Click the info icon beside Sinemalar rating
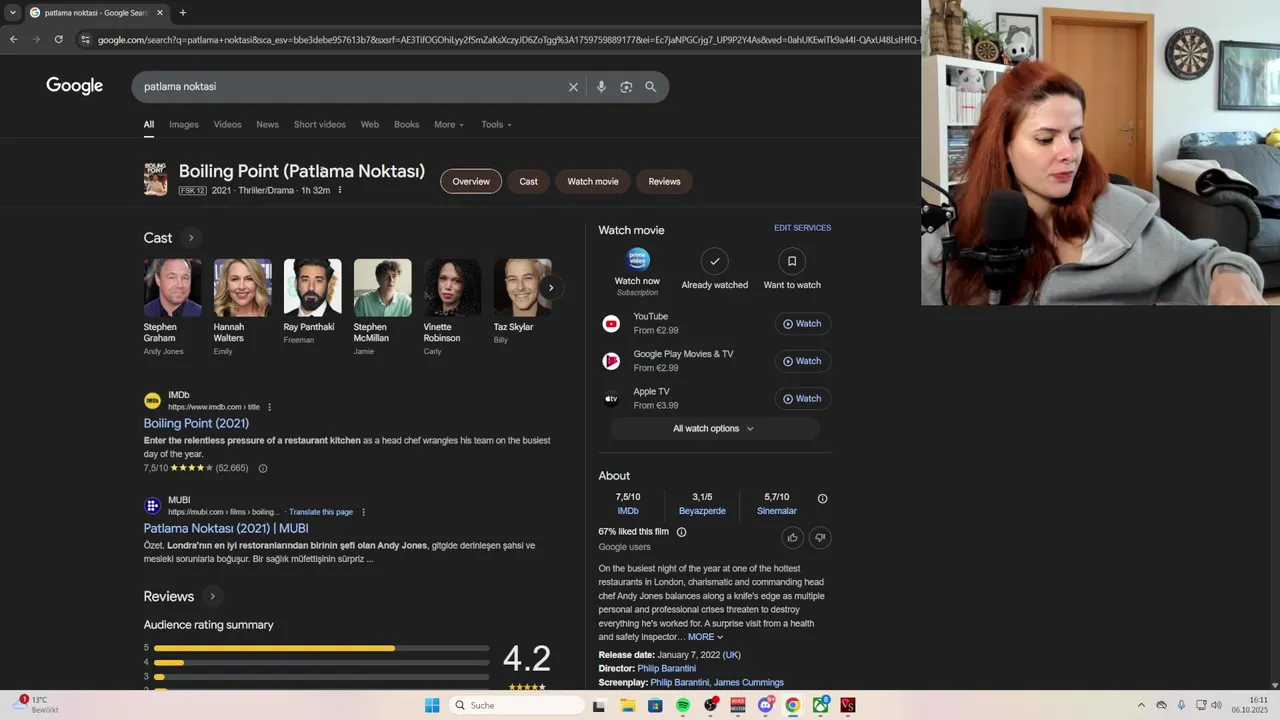The height and width of the screenshot is (720, 1280). point(822,499)
